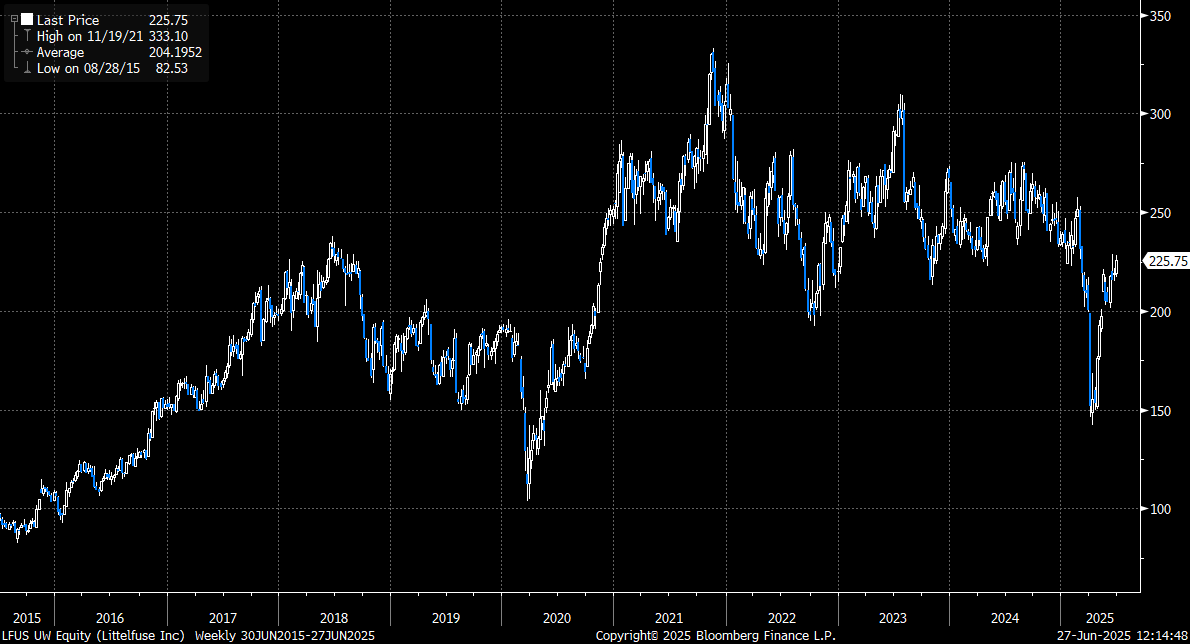1190x644 pixels.
Task: Click the 150 label on the price axis
Action: pyautogui.click(x=1160, y=410)
